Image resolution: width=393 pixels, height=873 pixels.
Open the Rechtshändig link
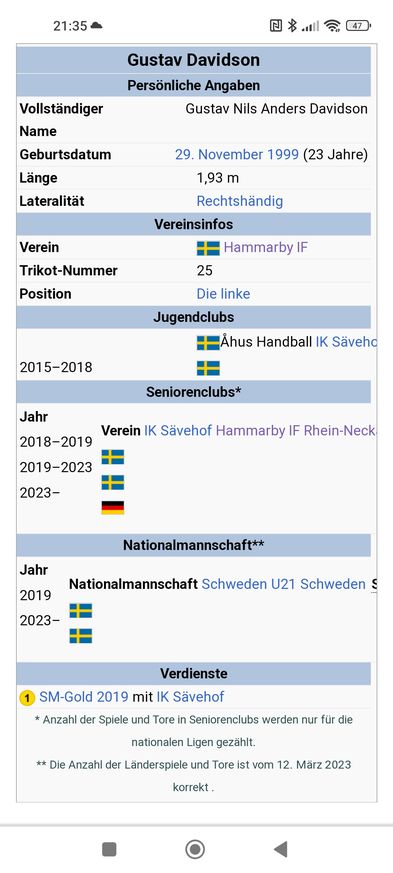click(240, 201)
